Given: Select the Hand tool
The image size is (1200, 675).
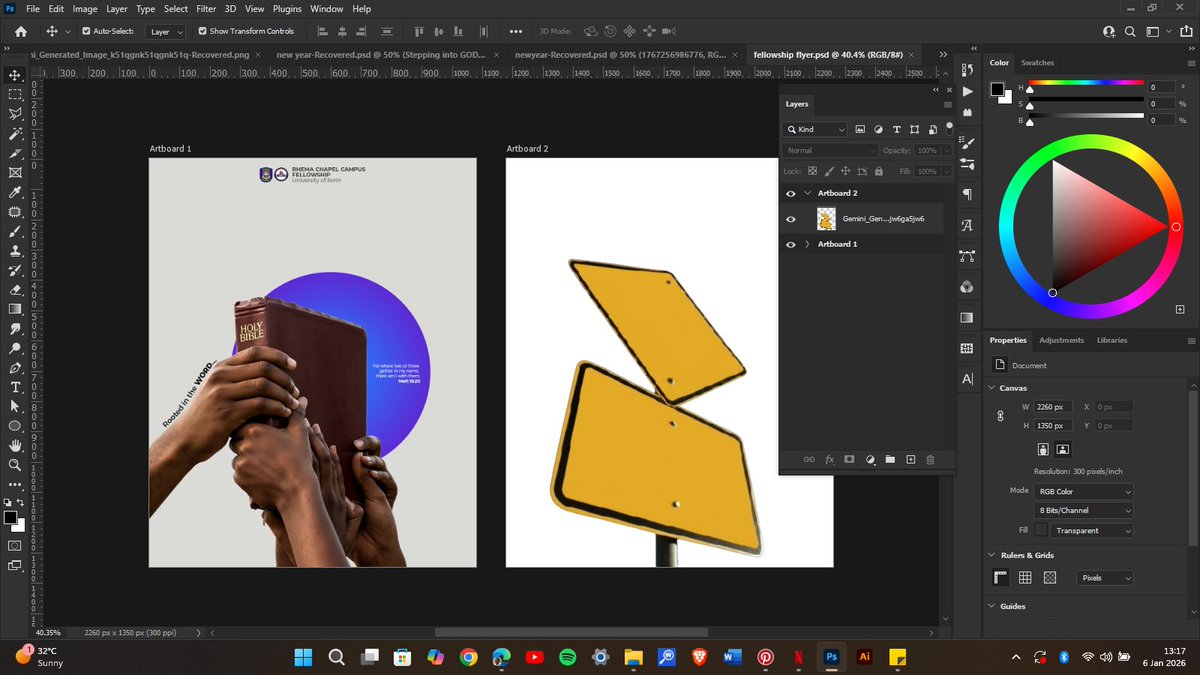Looking at the screenshot, I should point(15,445).
